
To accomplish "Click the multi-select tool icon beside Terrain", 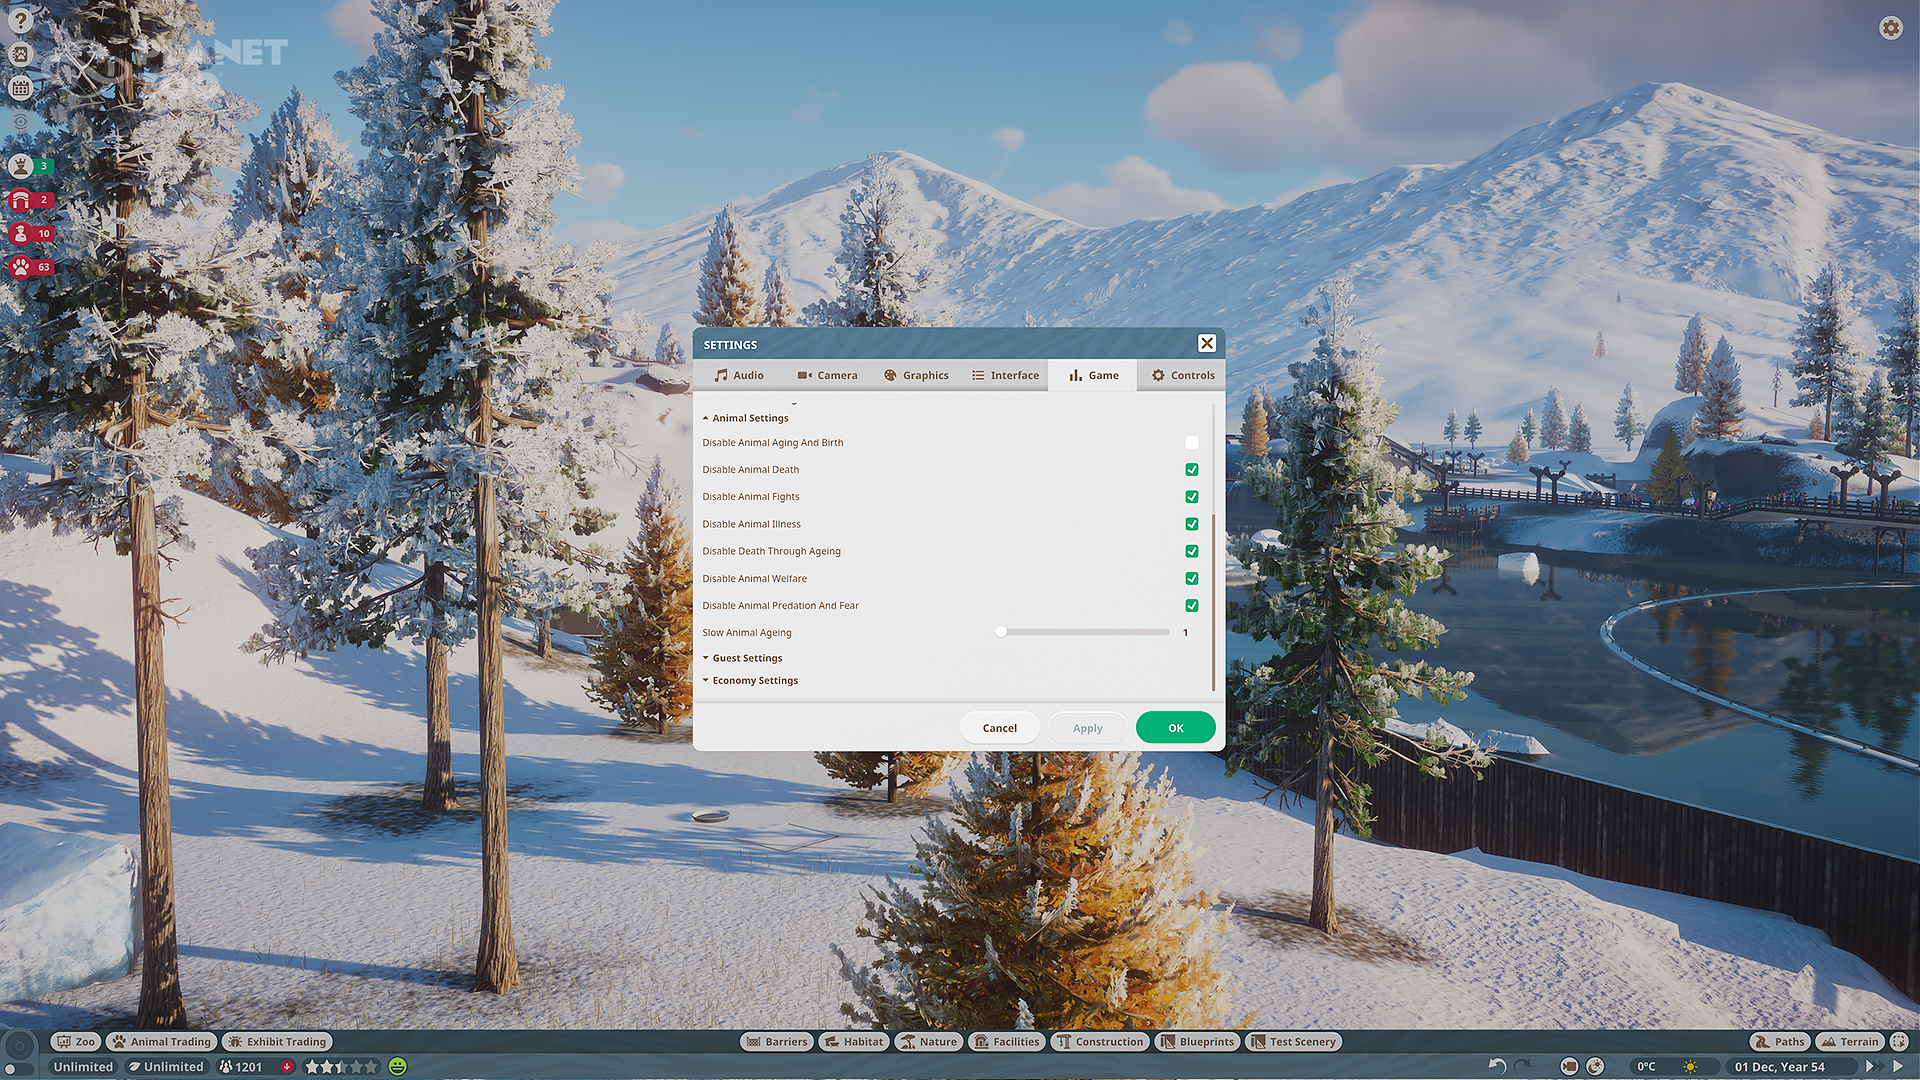I will click(1899, 1041).
